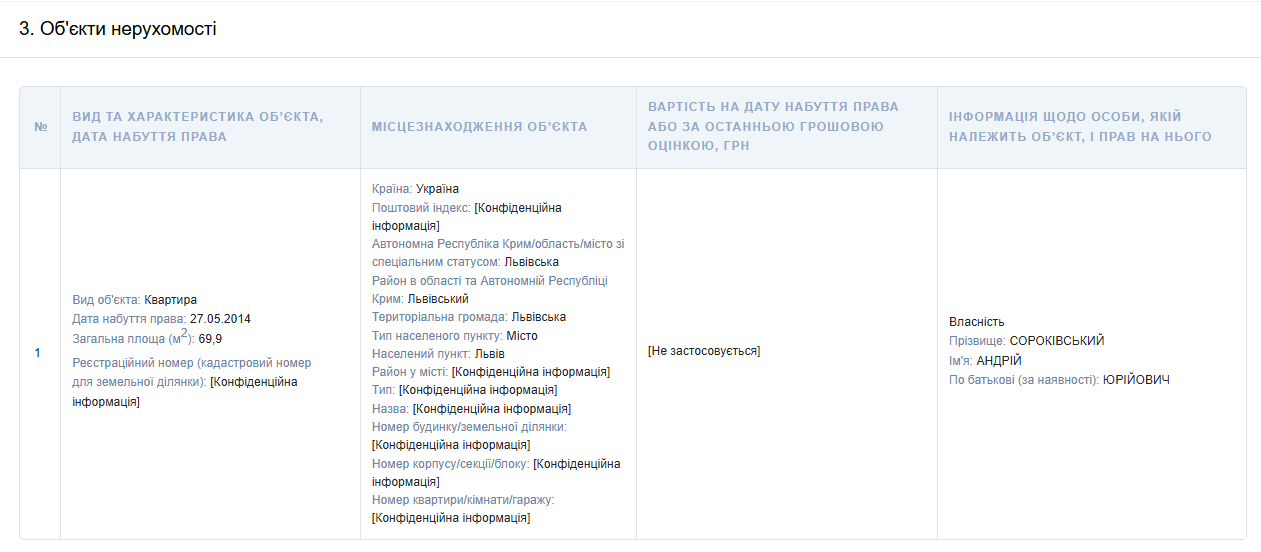This screenshot has width=1261, height=552.
Task: Click row number 1 in the table
Action: pyautogui.click(x=38, y=353)
